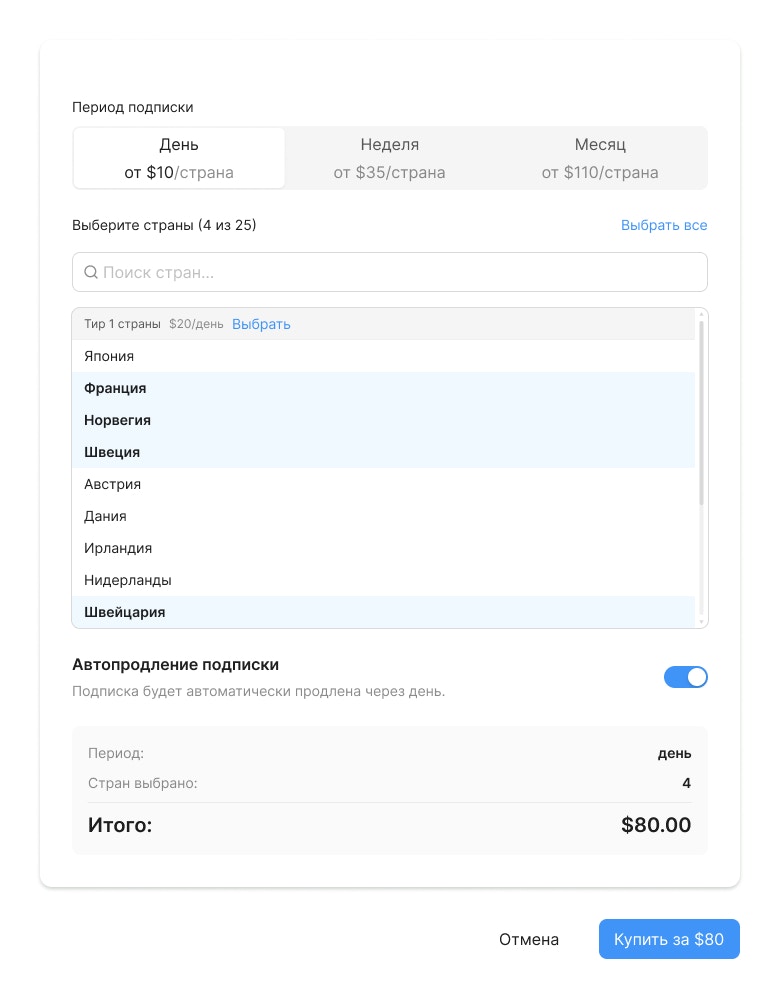
Task: Click the Выбрать все link
Action: pos(664,225)
